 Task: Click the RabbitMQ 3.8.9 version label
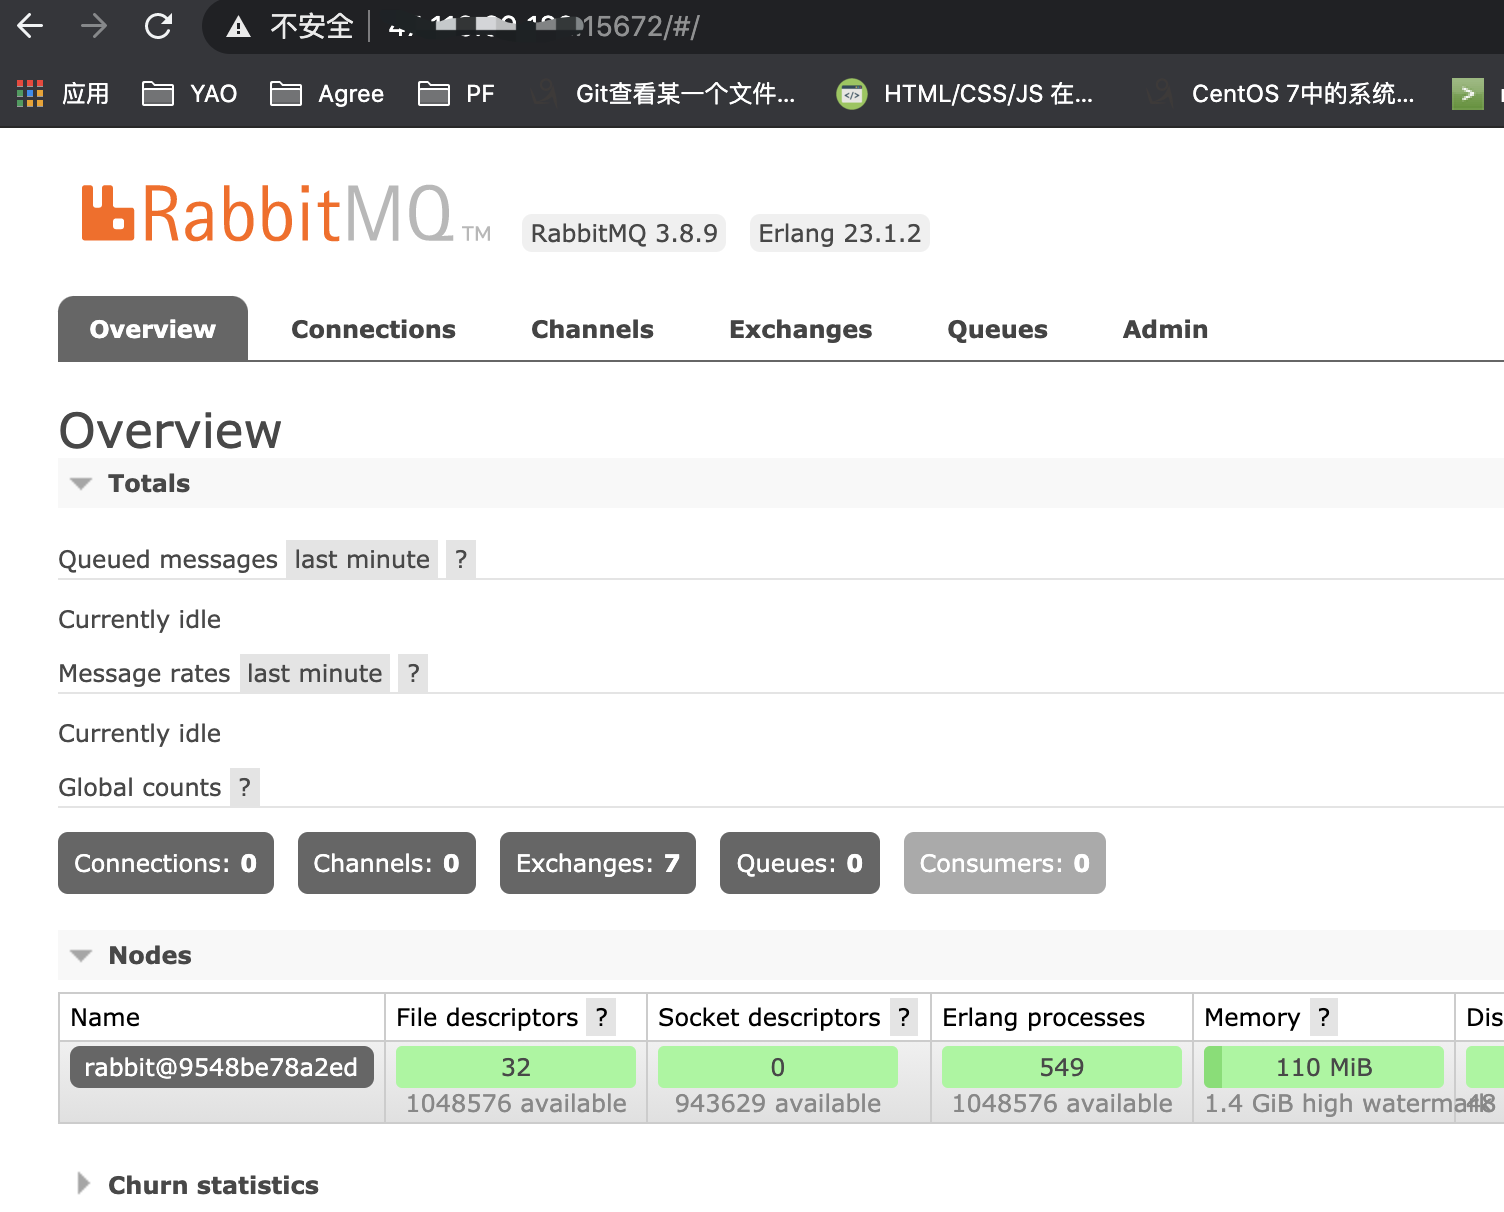coord(624,233)
